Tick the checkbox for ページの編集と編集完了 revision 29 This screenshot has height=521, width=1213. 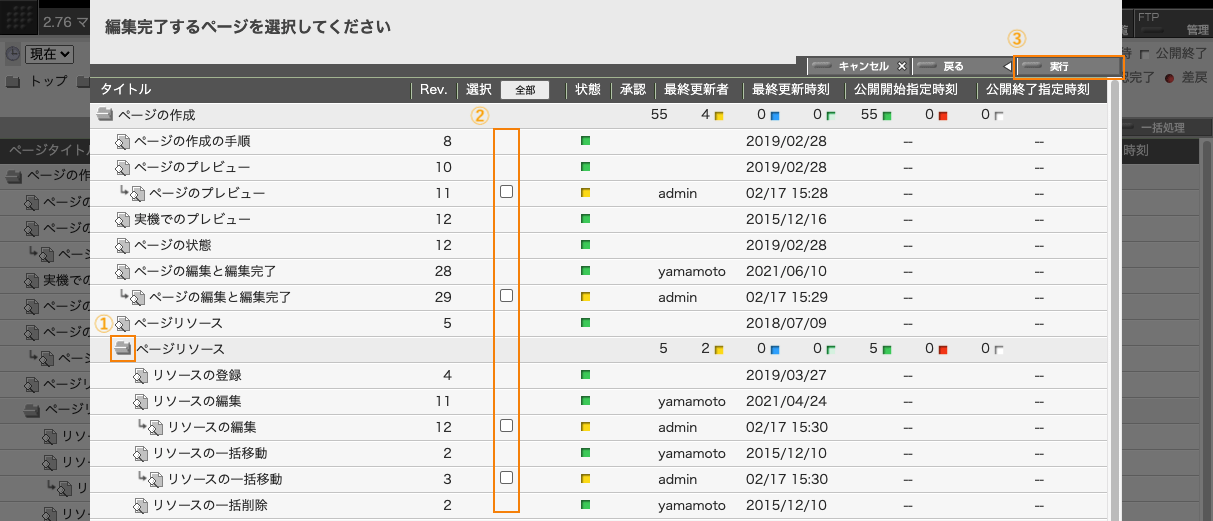point(506,296)
